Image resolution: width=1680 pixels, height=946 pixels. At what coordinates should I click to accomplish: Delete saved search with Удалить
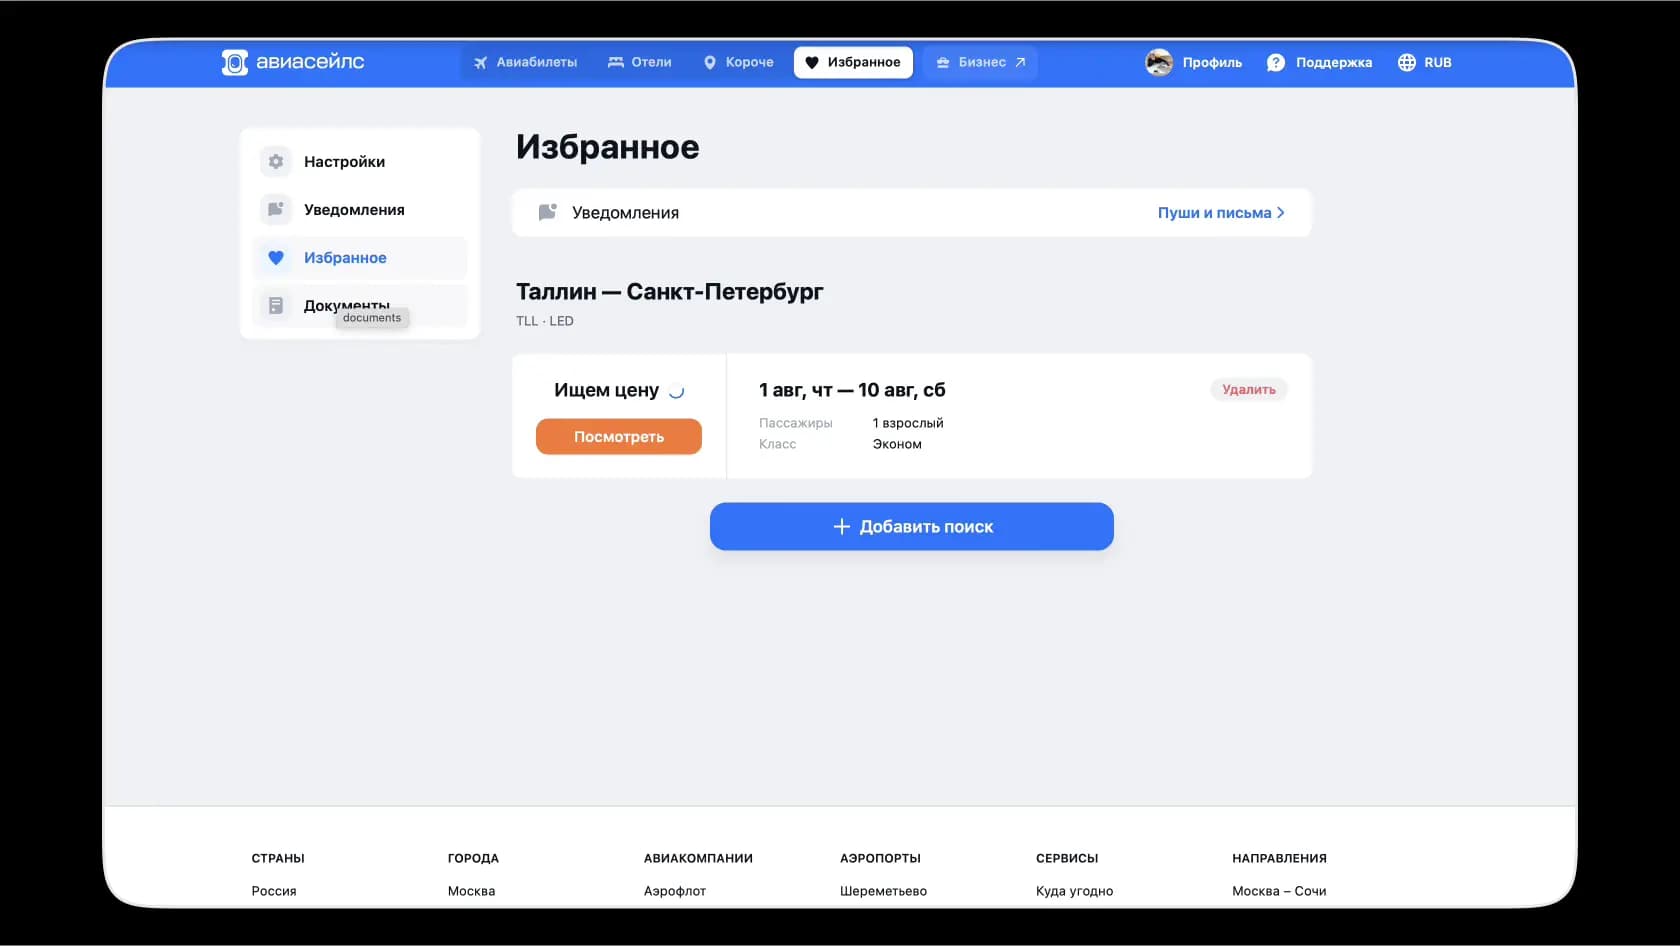tap(1249, 389)
